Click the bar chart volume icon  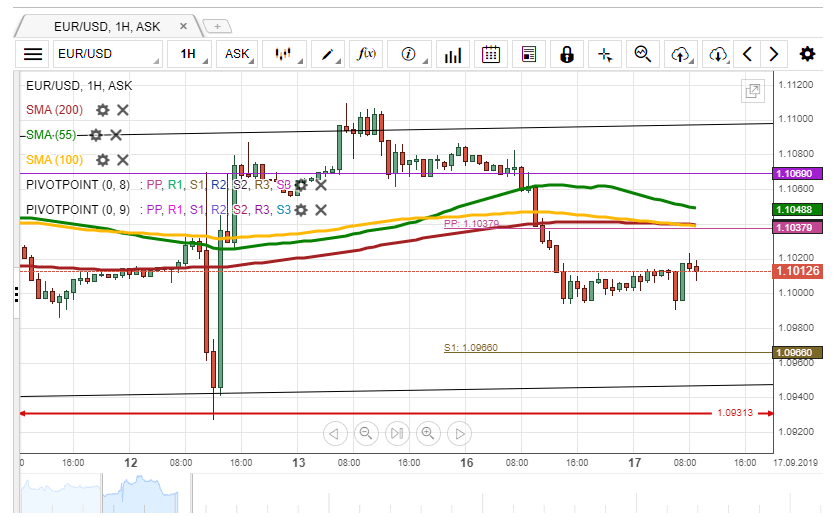click(x=453, y=54)
